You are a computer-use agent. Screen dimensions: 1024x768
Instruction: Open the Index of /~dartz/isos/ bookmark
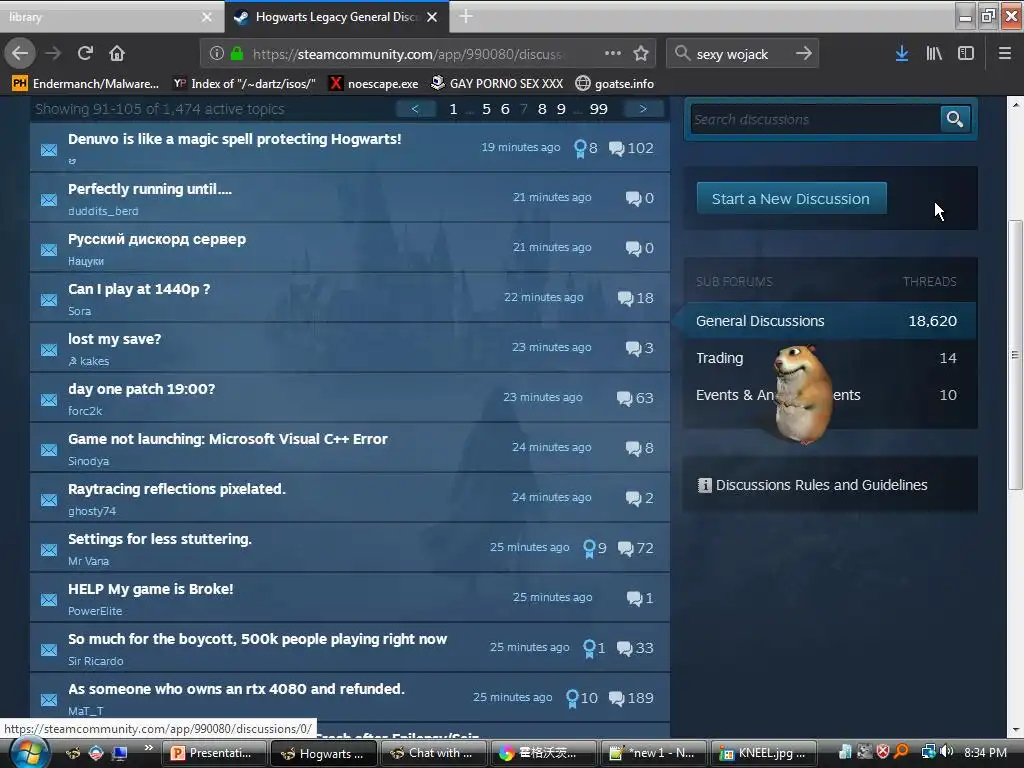point(244,84)
